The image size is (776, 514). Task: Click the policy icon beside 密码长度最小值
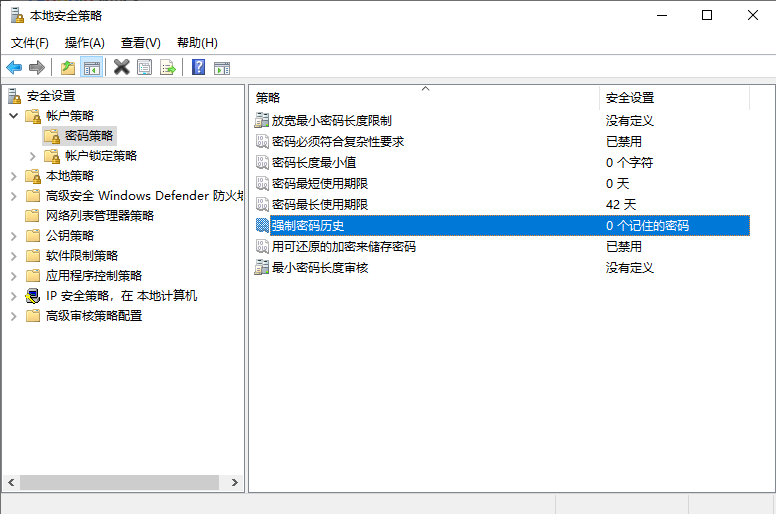click(x=262, y=162)
